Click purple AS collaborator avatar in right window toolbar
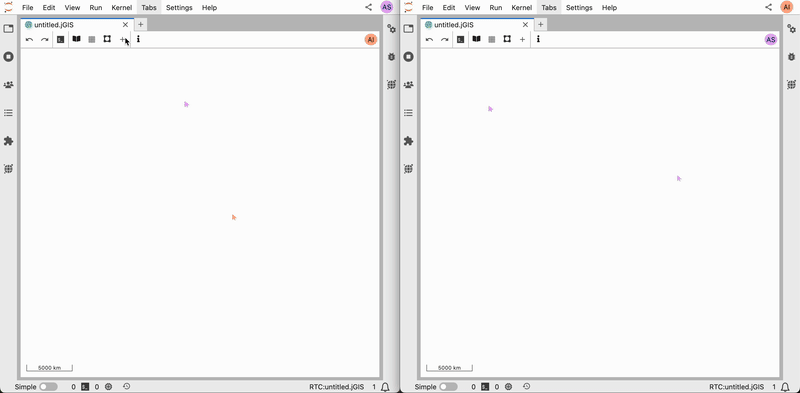Image resolution: width=800 pixels, height=393 pixels. 771,39
